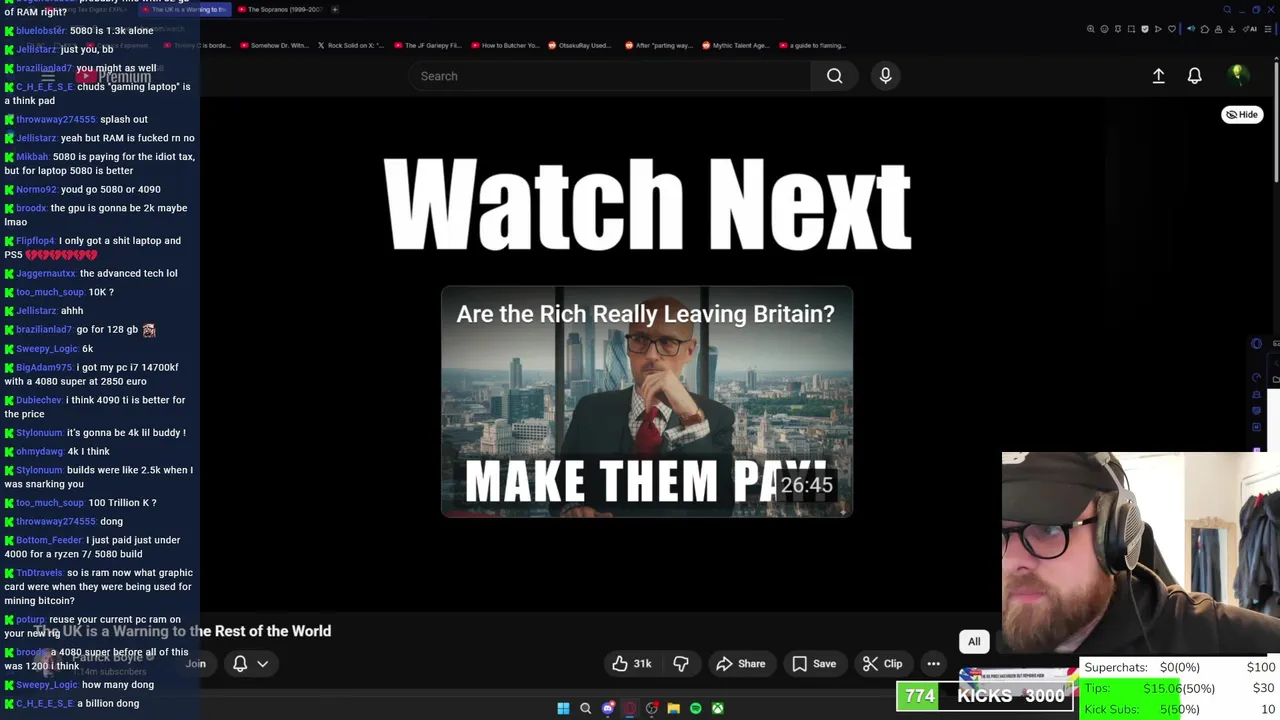
Task: Click the Join channel button
Action: [x=195, y=664]
